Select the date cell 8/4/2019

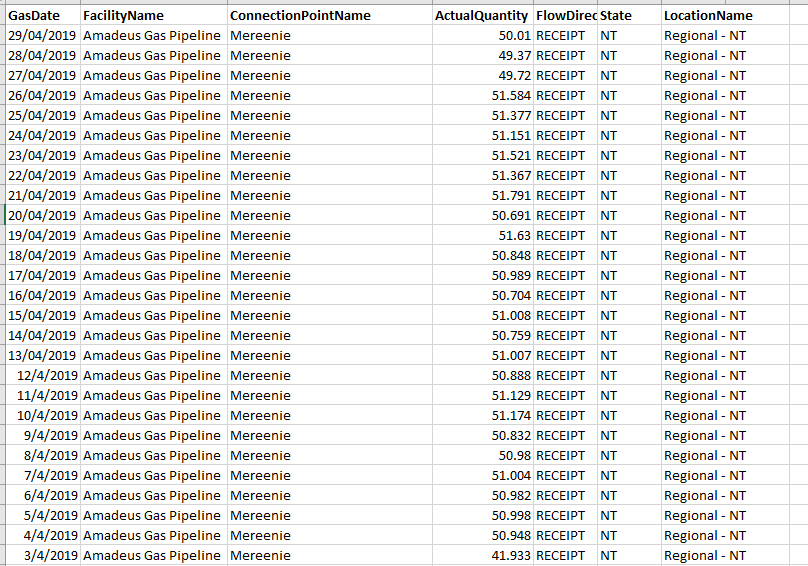pyautogui.click(x=43, y=456)
